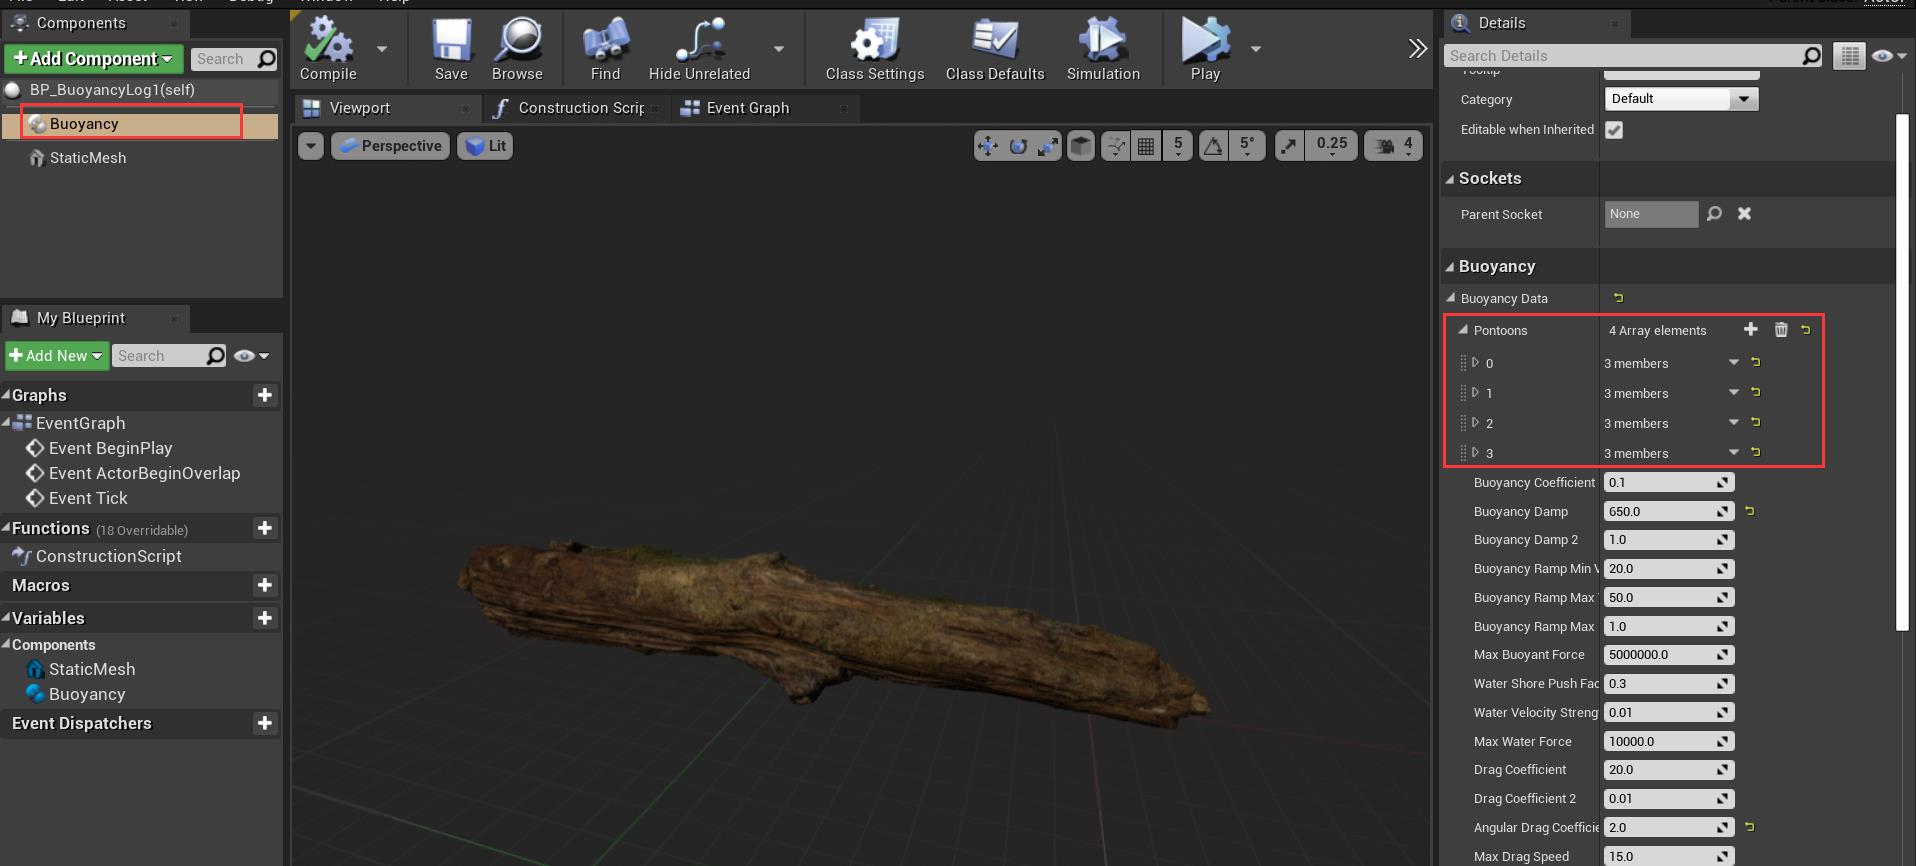Screen dimensions: 1916x866
Task: Search for Parent Socket magnifier icon
Action: point(1714,214)
